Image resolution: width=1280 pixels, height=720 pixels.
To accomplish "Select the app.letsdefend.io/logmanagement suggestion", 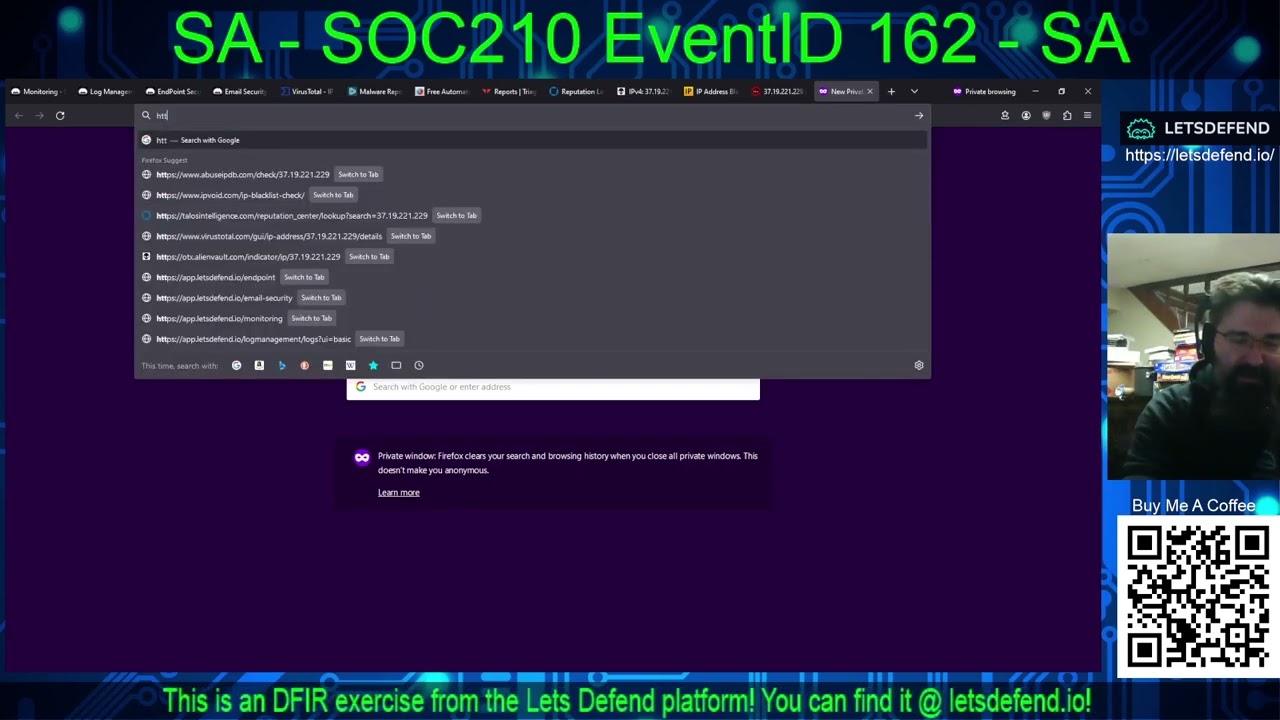I will pyautogui.click(x=532, y=339).
